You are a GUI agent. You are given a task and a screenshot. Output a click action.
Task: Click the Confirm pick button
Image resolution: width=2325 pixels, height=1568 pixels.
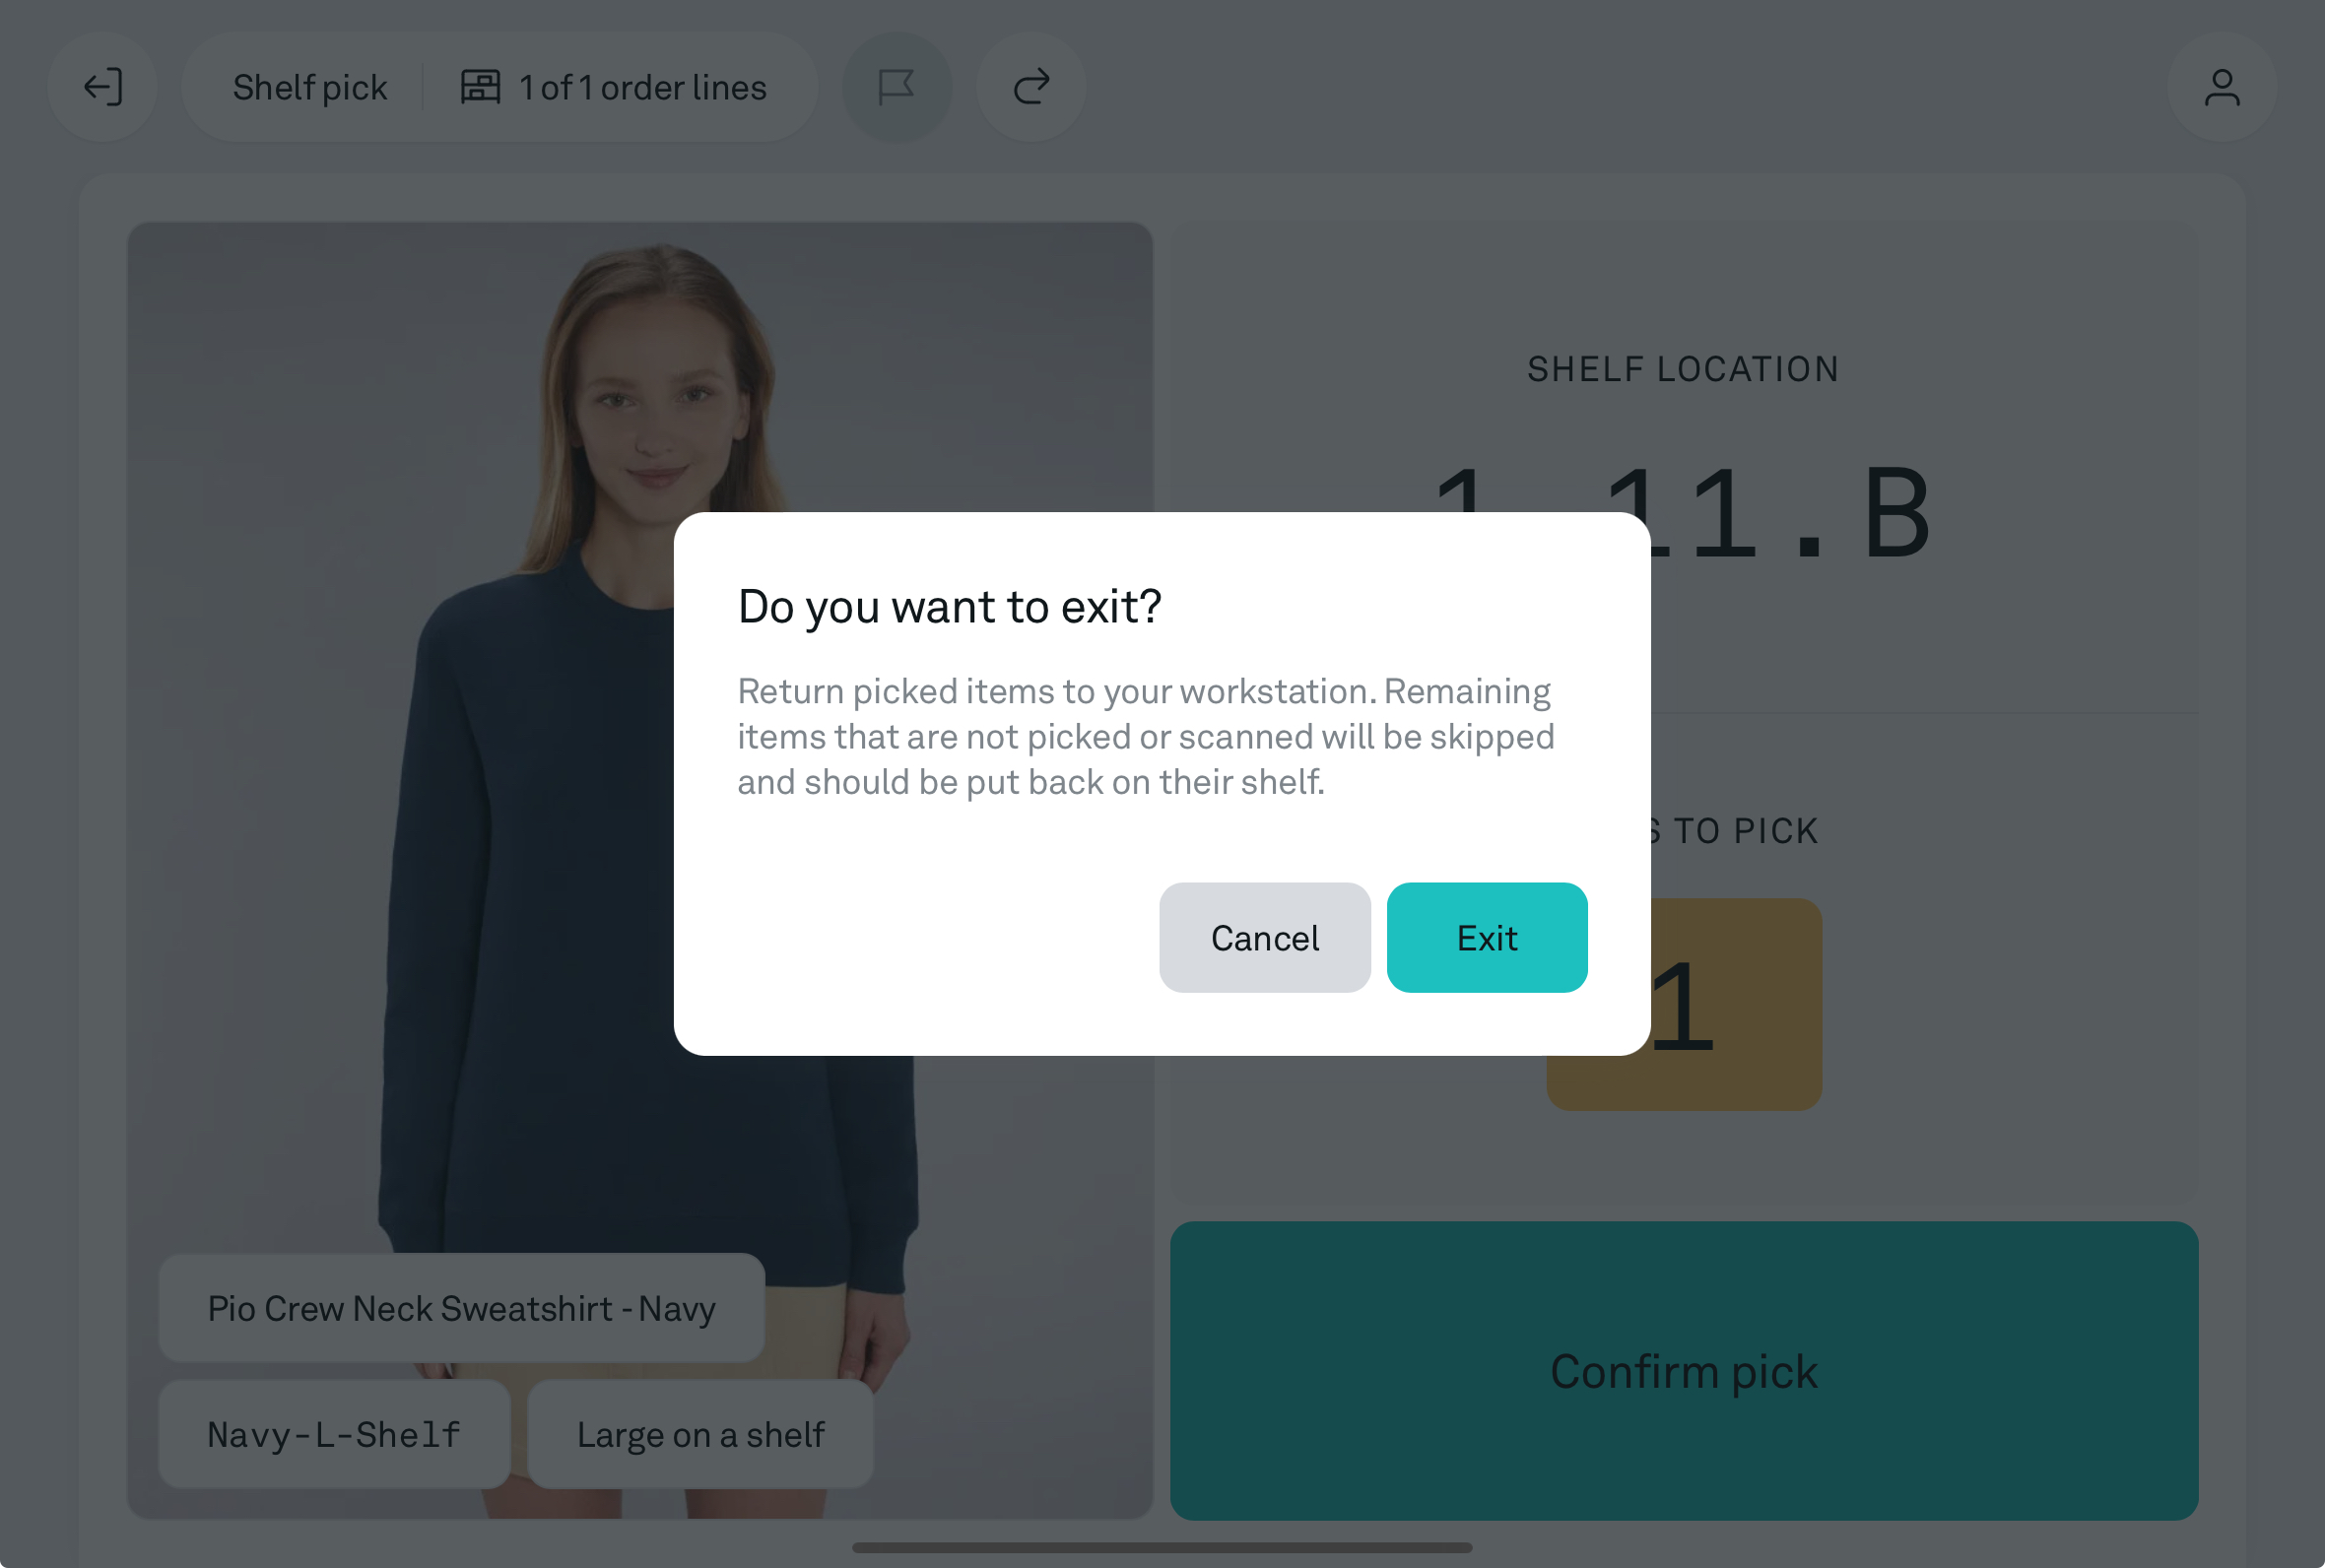[1683, 1370]
